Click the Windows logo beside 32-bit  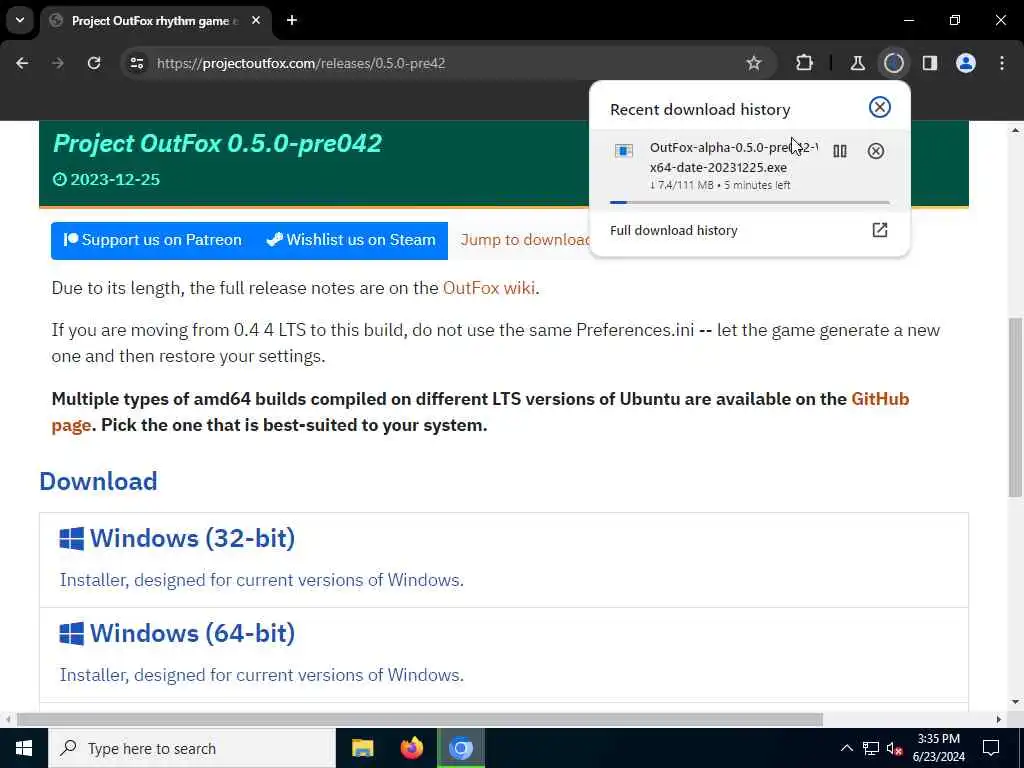(71, 539)
